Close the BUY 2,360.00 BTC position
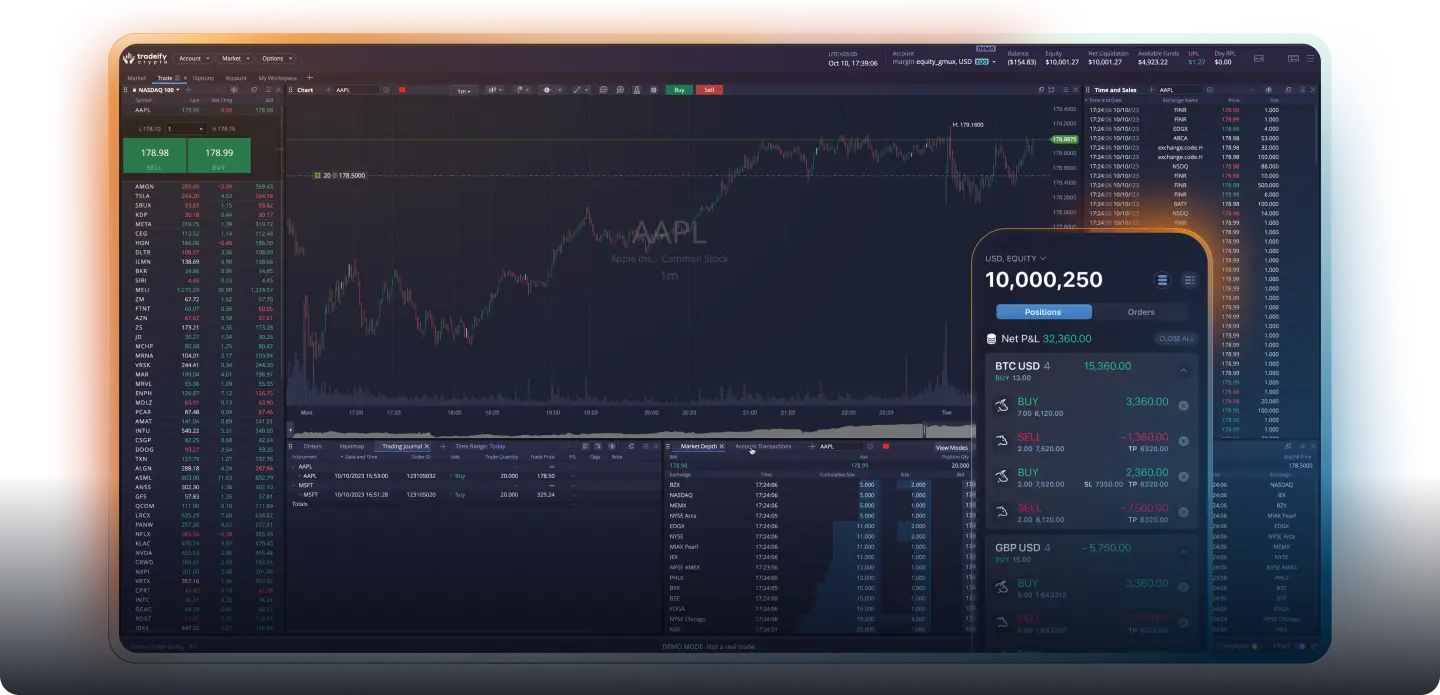Image resolution: width=1440 pixels, height=695 pixels. (1183, 477)
